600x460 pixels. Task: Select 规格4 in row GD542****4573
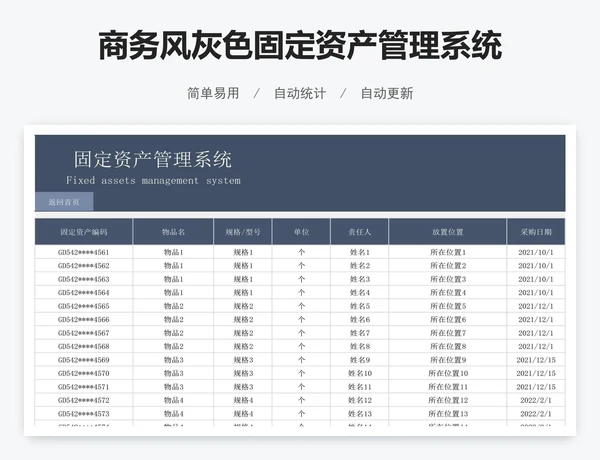point(243,414)
